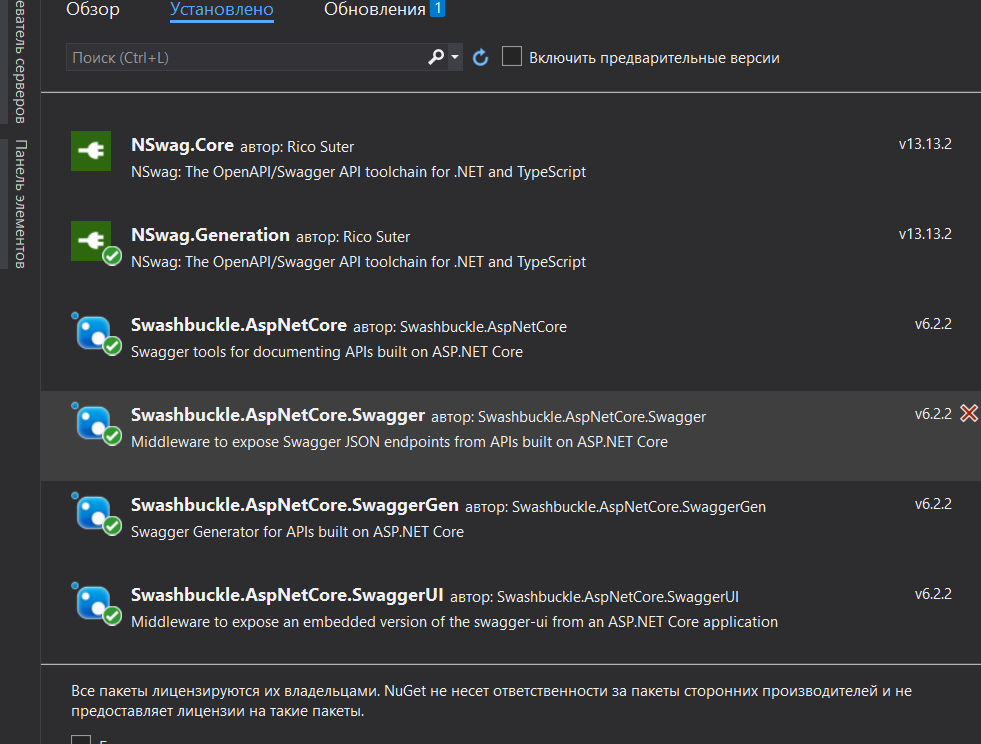
Task: Click the v6.2.2 version of Swashbuckle.AspNetCore.SwaggerGen
Action: click(933, 504)
